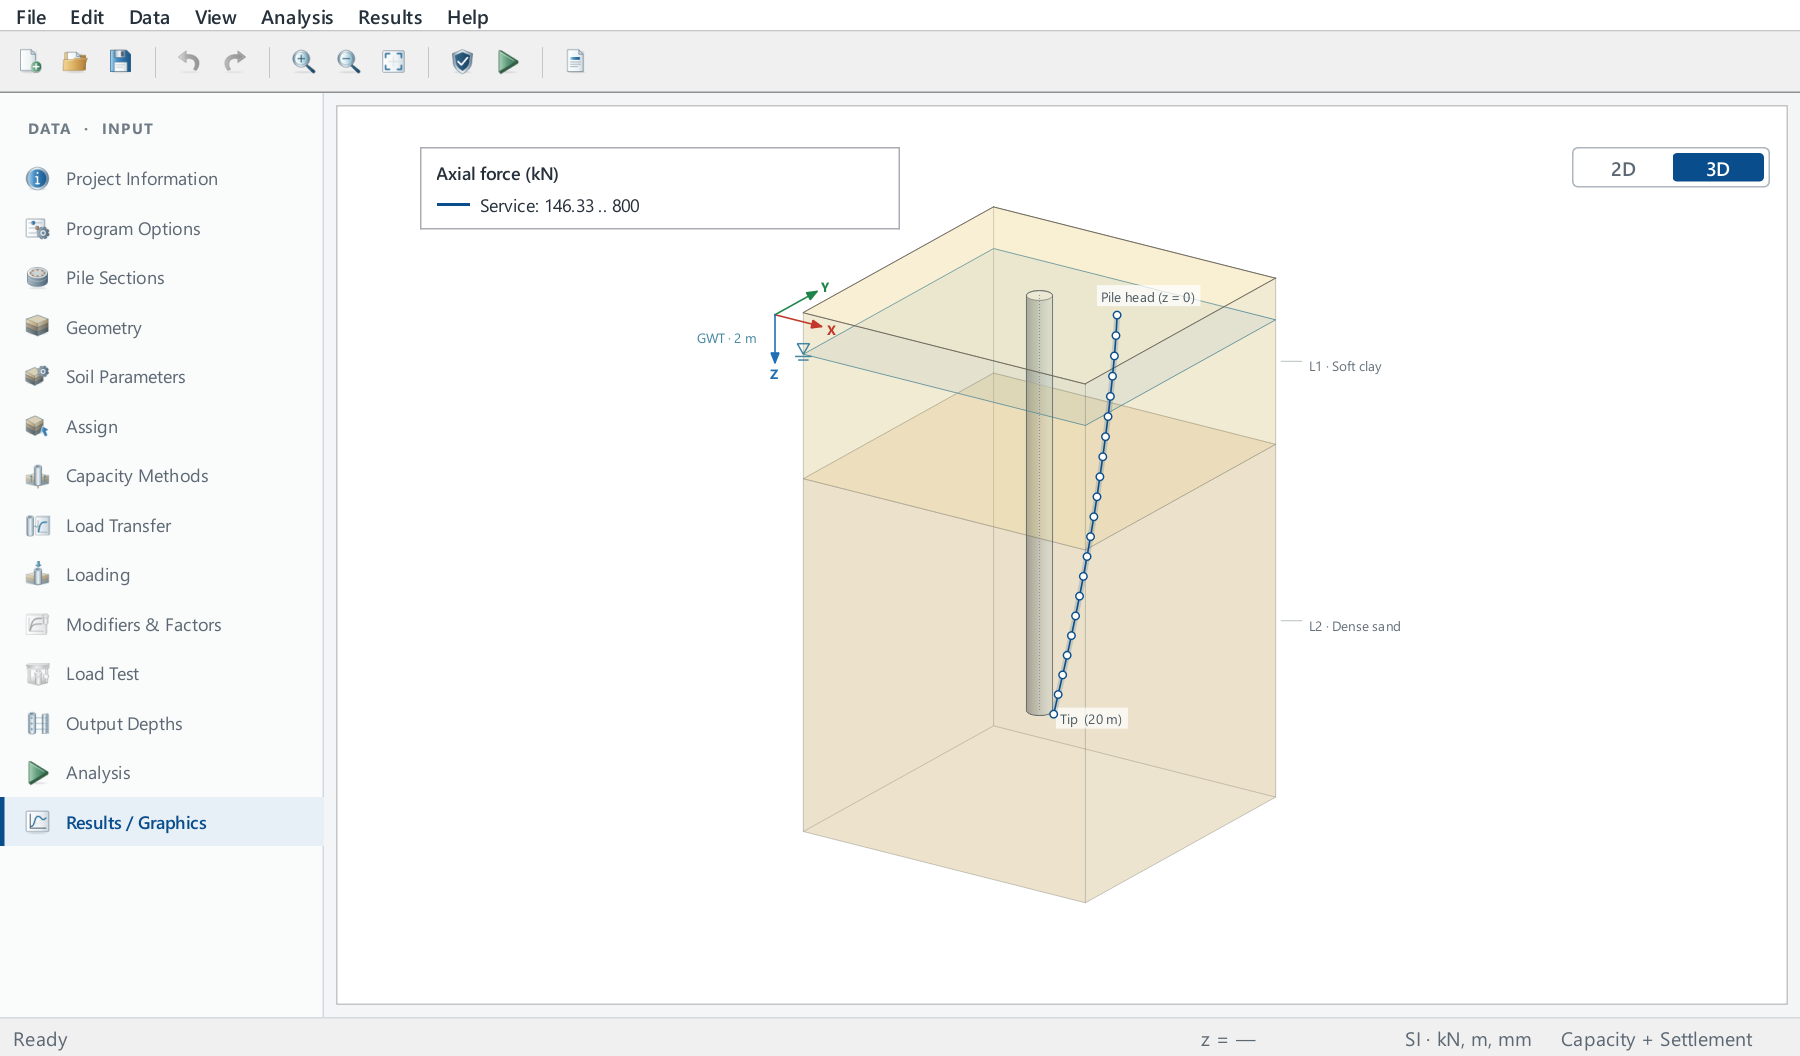Open the Geometry section
Viewport: 1800px width, 1056px height.
(162, 328)
